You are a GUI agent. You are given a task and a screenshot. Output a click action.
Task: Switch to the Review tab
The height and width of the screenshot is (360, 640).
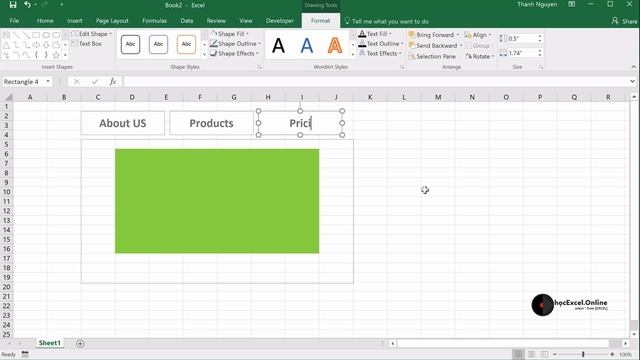pos(216,21)
